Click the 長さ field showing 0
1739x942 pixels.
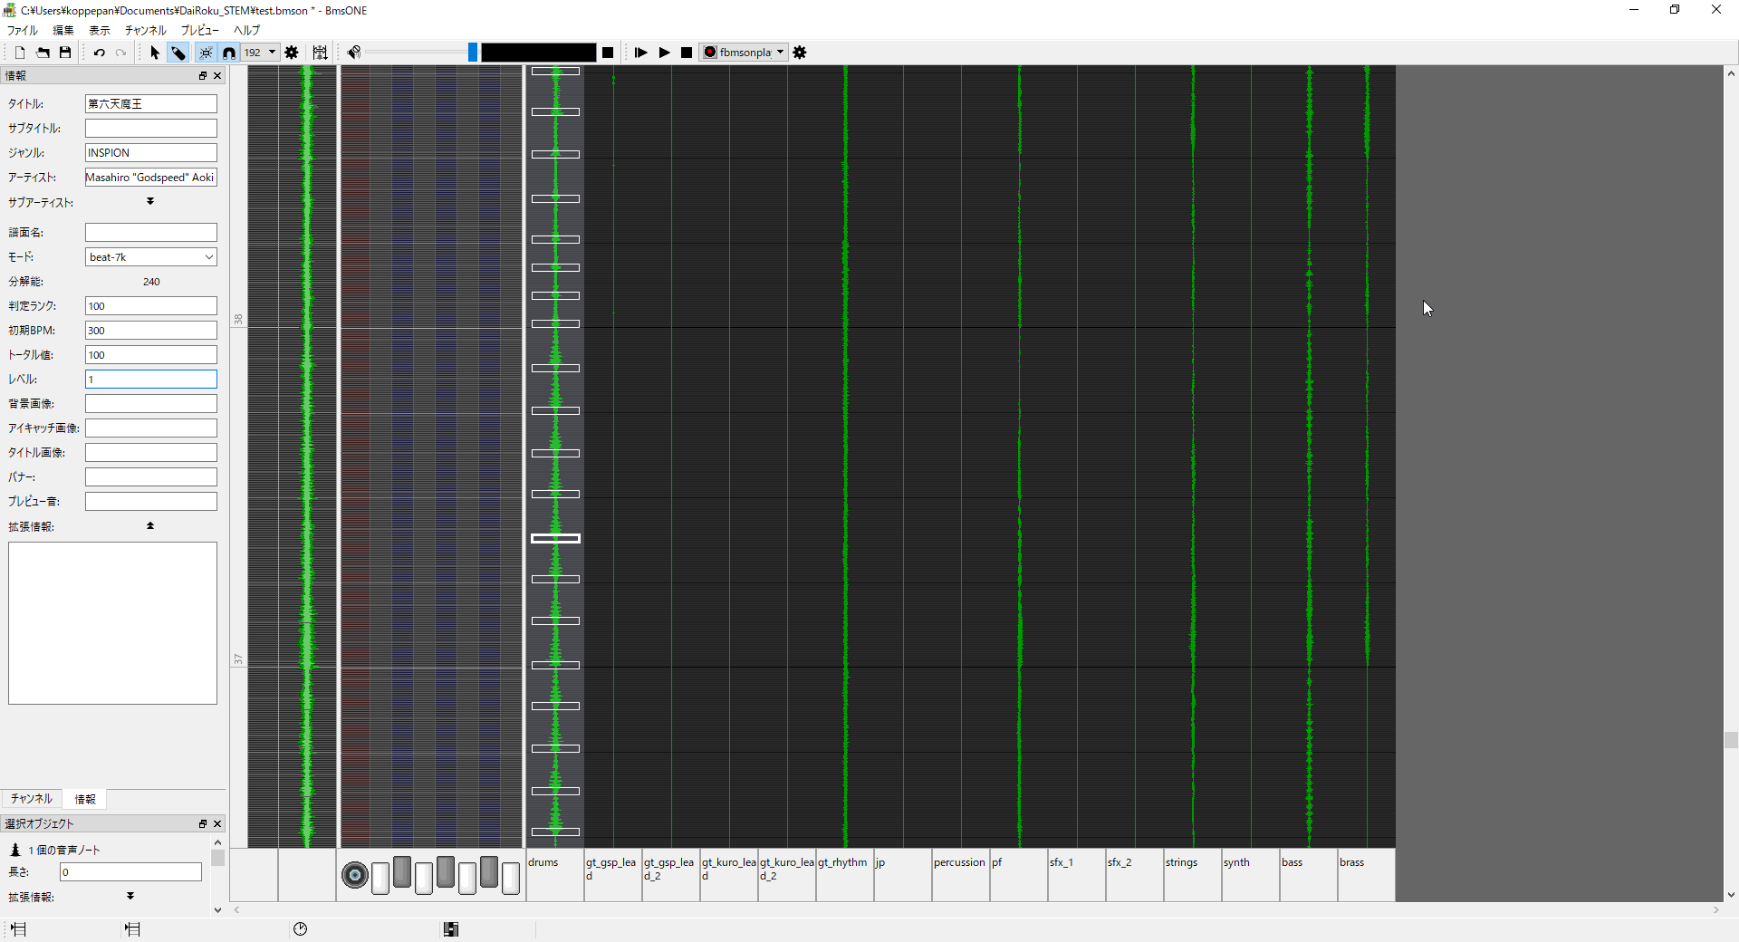[131, 872]
